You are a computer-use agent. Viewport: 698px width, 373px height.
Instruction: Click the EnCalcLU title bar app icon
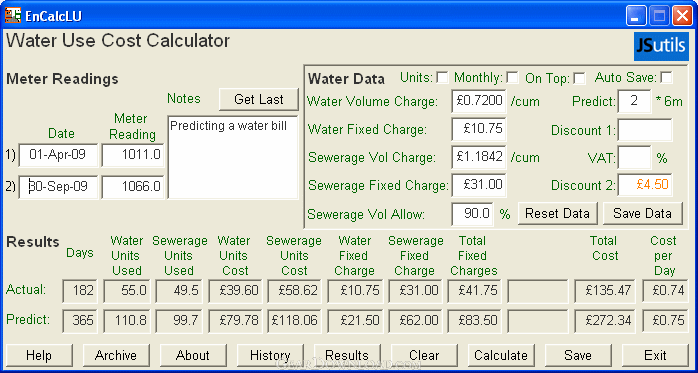pyautogui.click(x=13, y=15)
